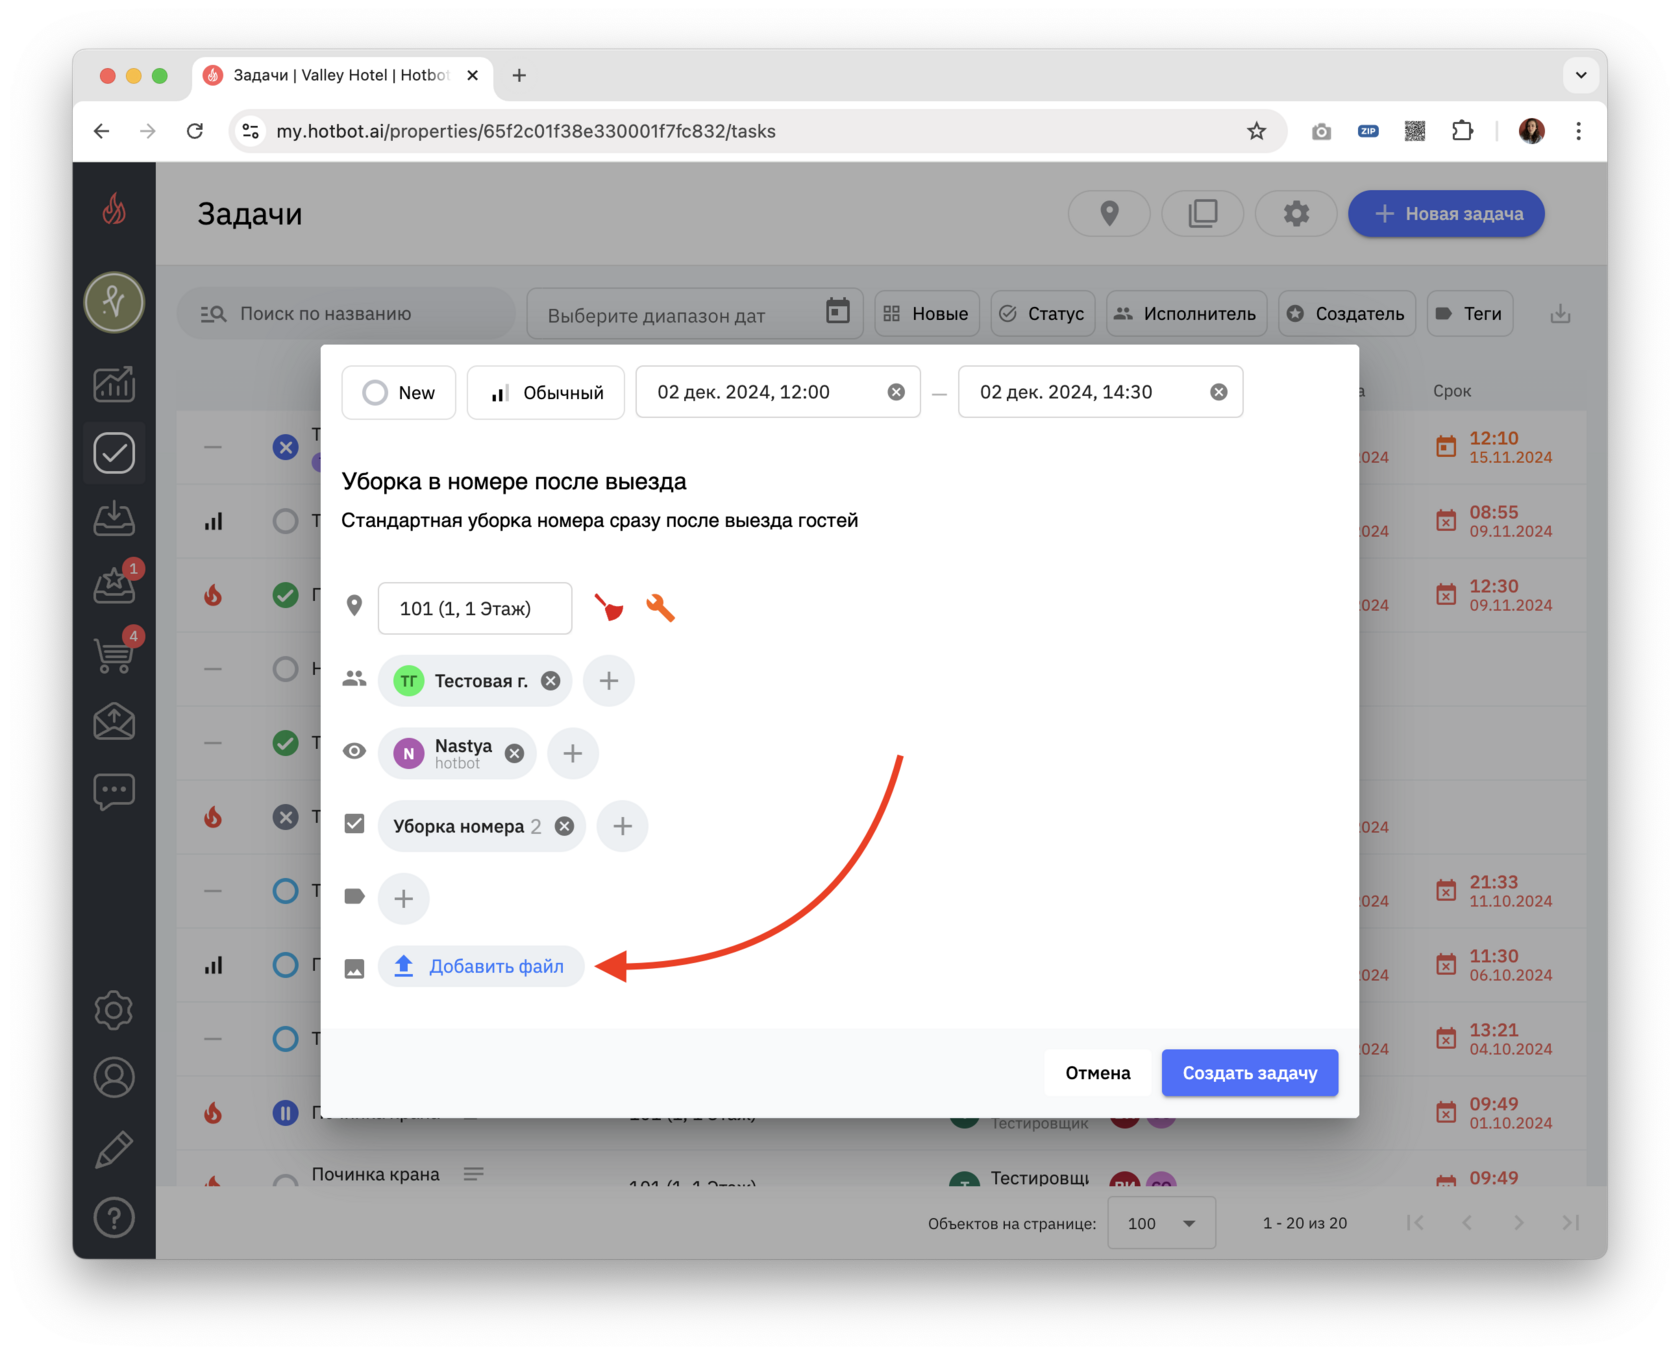This screenshot has height=1355, width=1680.
Task: Open the sidebar settings gear
Action: point(114,1010)
